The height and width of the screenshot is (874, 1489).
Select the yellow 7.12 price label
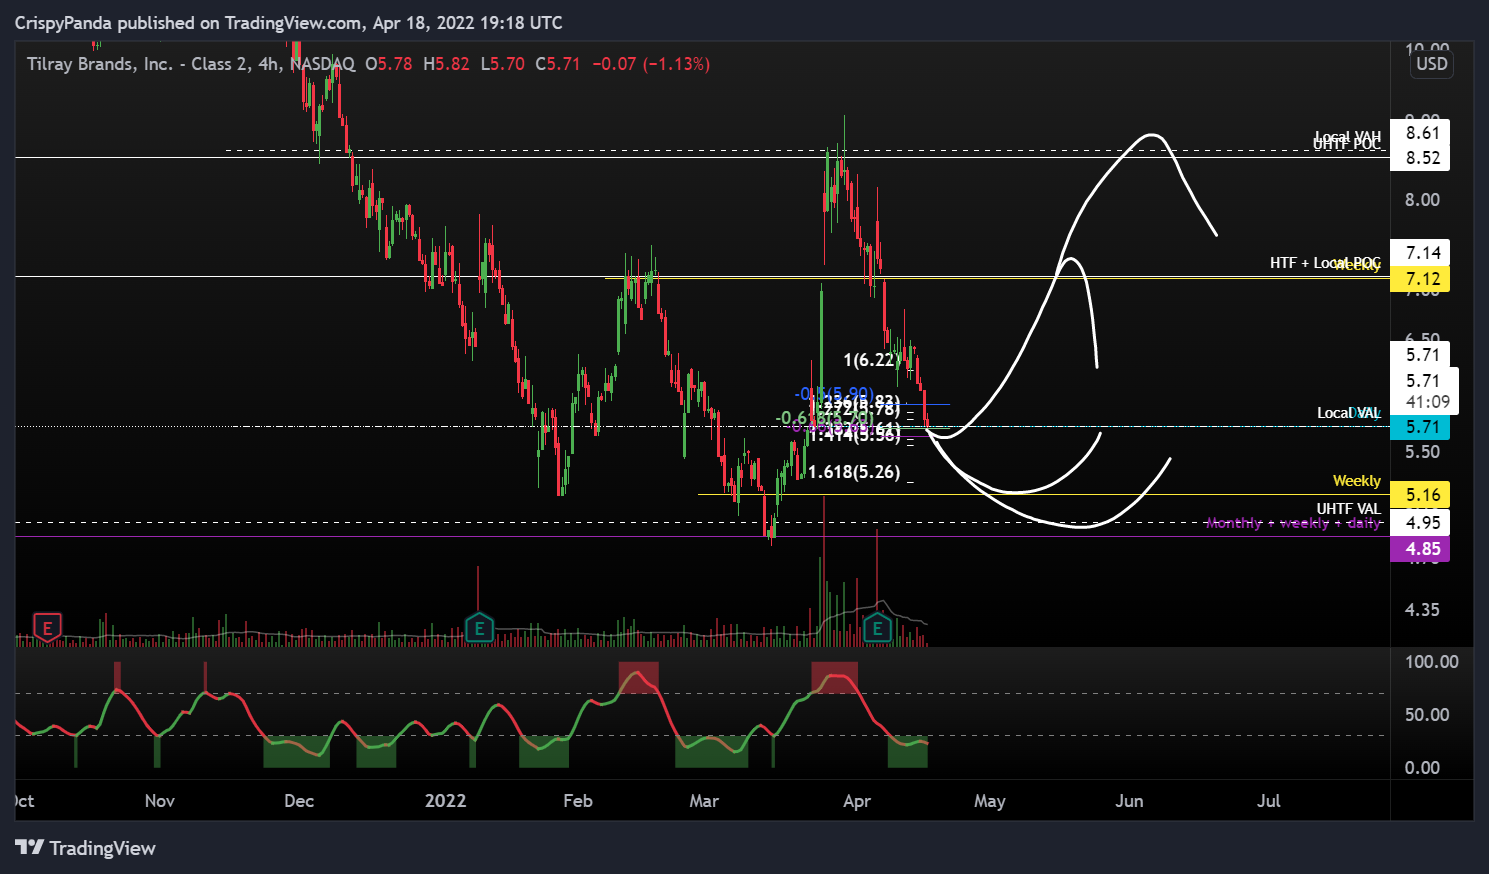(x=1421, y=278)
